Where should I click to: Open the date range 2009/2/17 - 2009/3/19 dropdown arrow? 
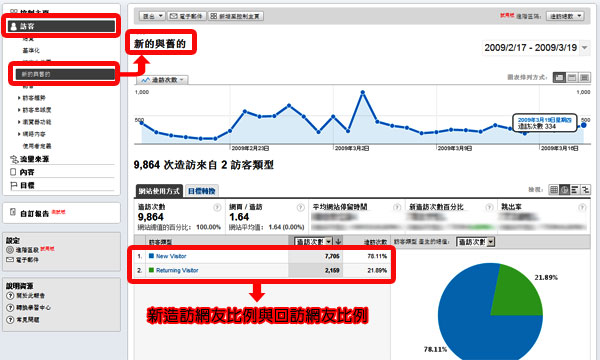584,48
